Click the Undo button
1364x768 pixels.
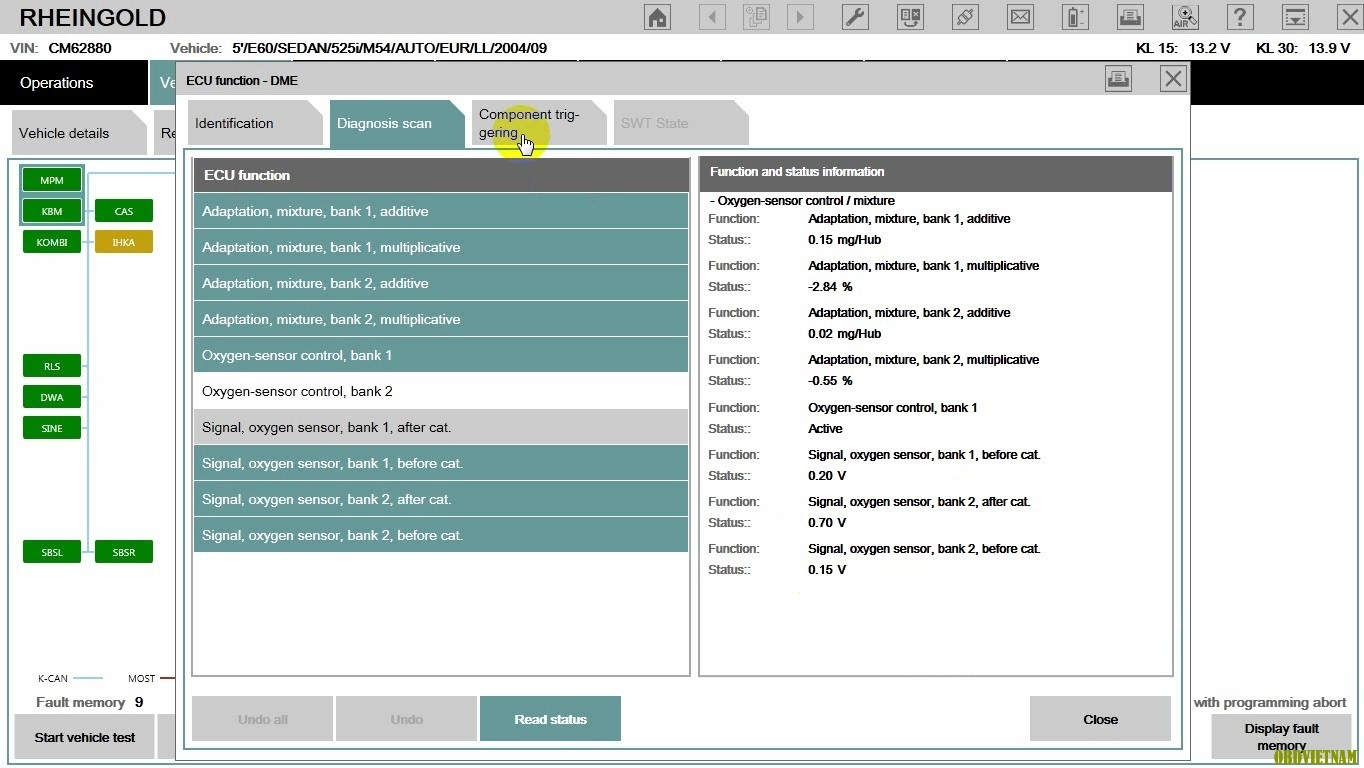coord(406,719)
